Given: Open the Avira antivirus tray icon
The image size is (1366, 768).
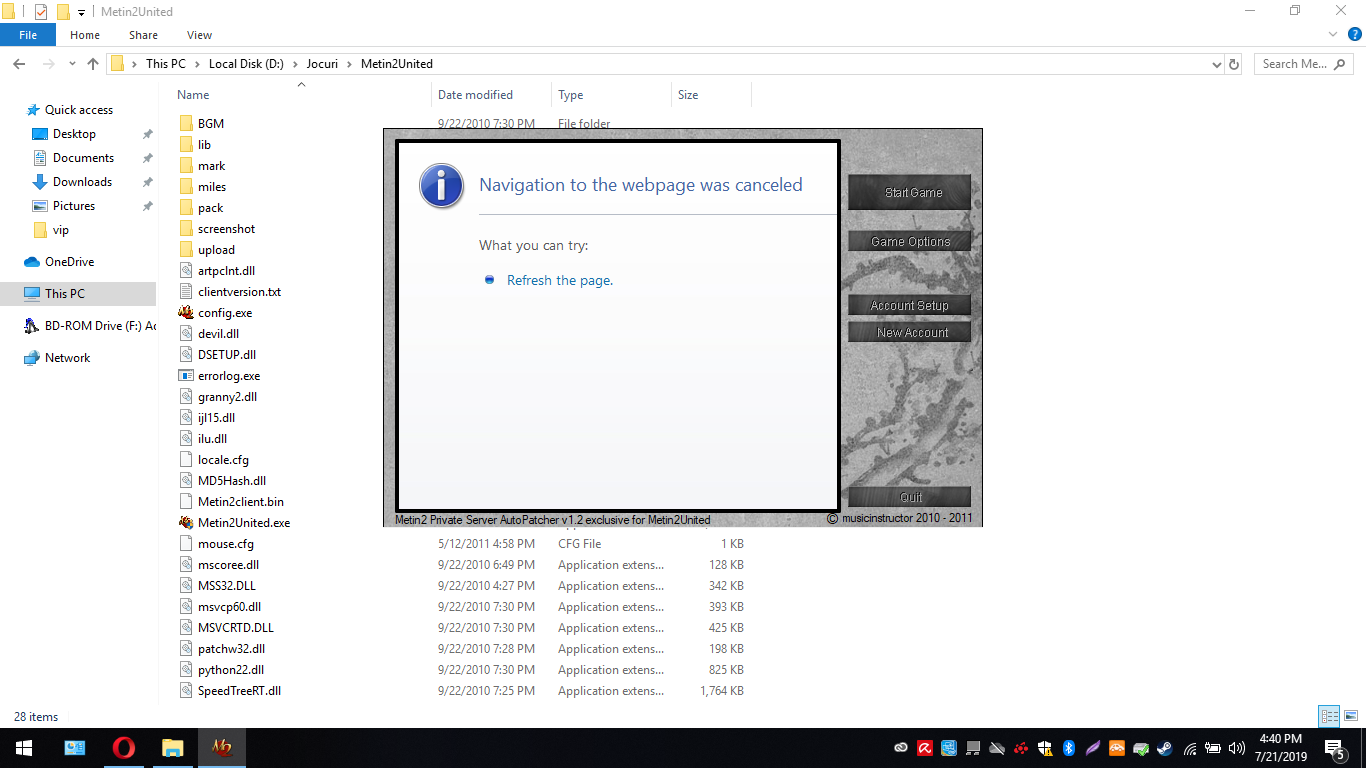Looking at the screenshot, I should coord(926,748).
